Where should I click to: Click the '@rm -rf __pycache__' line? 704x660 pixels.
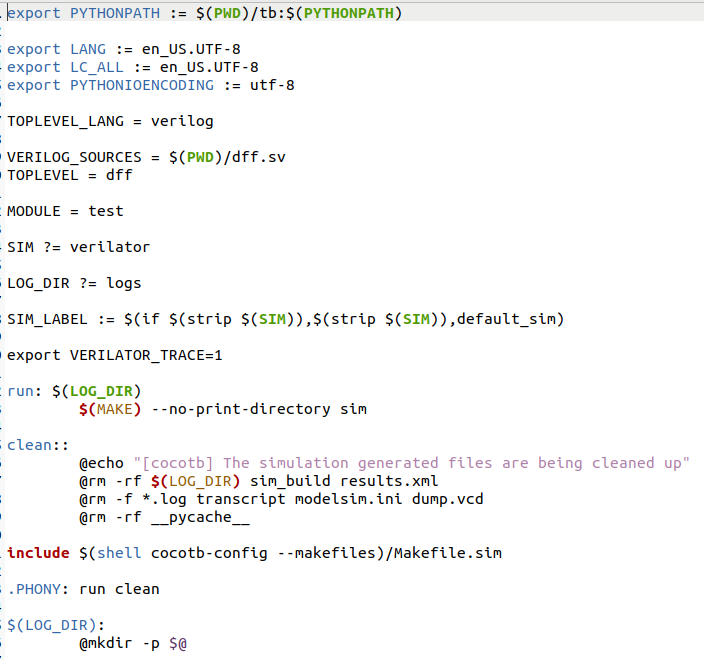[164, 517]
